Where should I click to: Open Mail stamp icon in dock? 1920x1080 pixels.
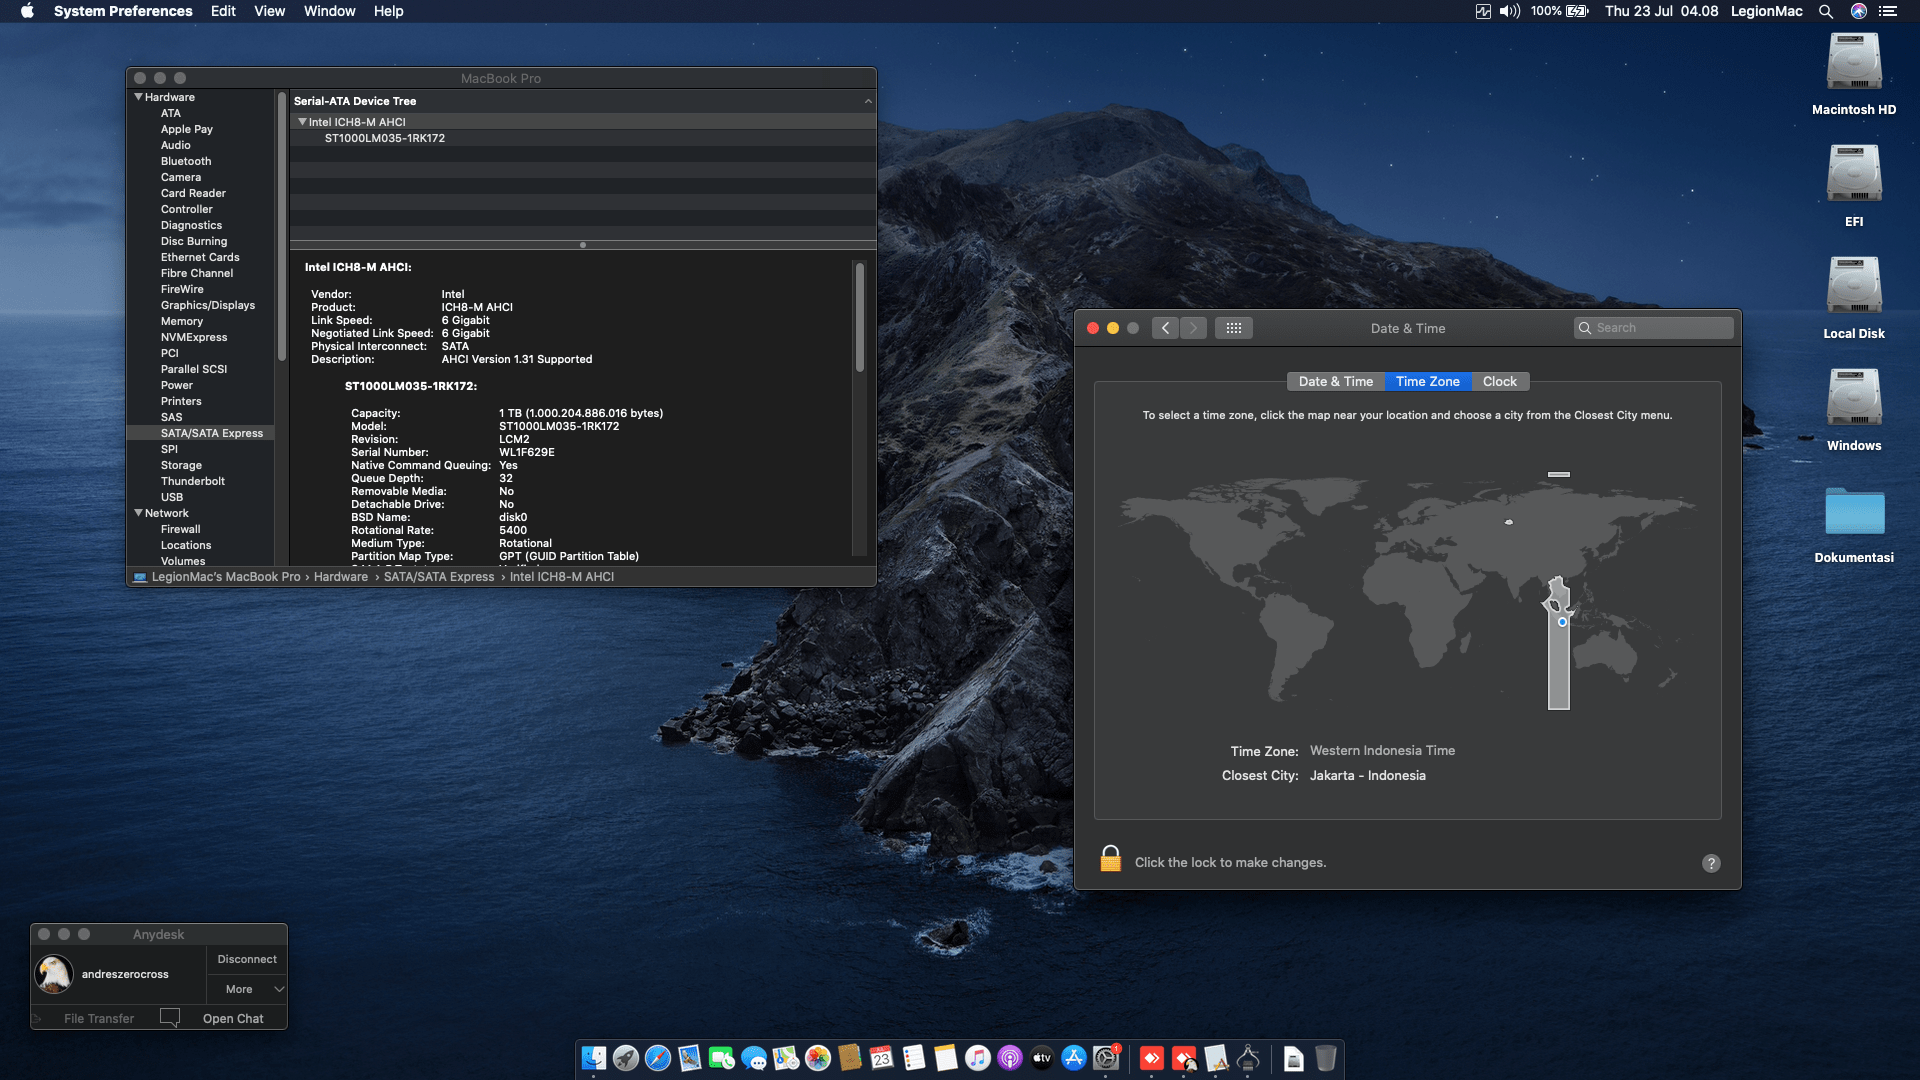click(690, 1058)
